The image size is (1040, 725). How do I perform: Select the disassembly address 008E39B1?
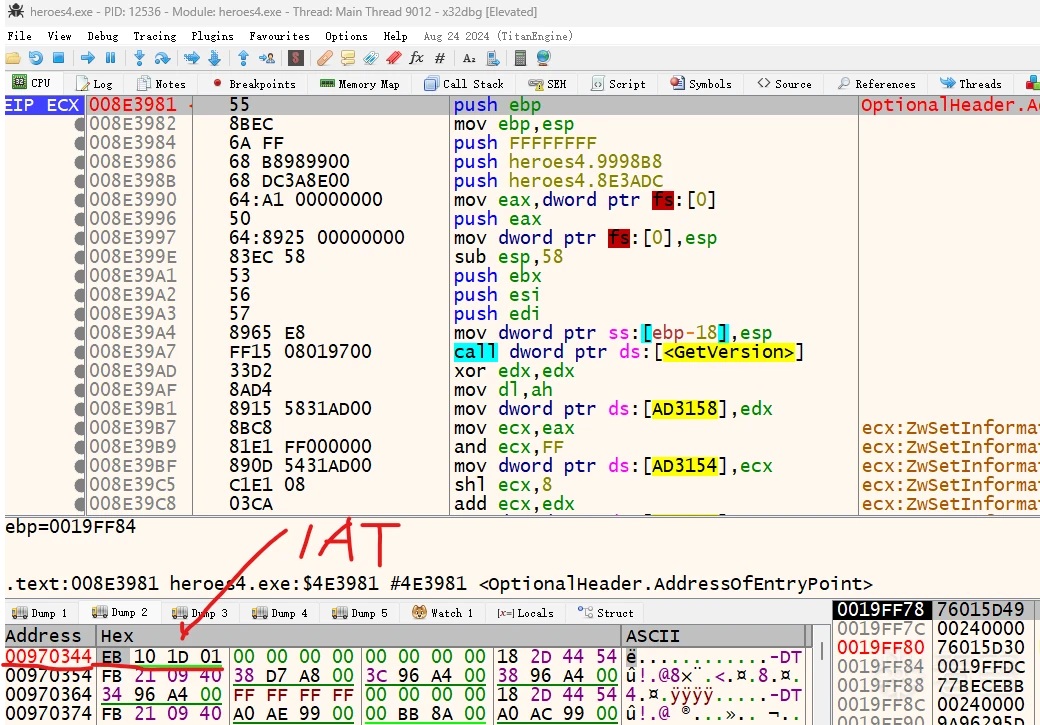pos(133,409)
